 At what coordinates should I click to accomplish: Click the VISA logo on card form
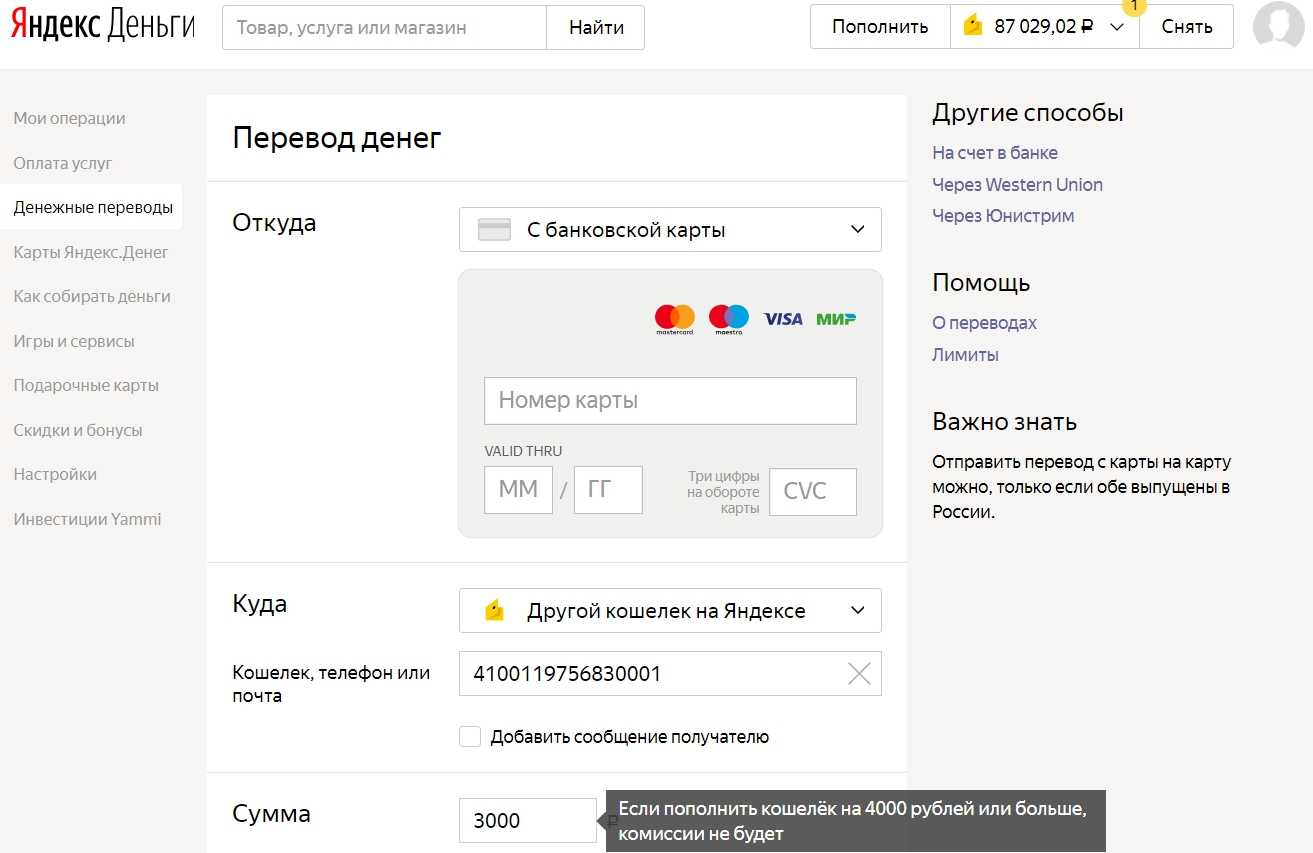pyautogui.click(x=783, y=319)
